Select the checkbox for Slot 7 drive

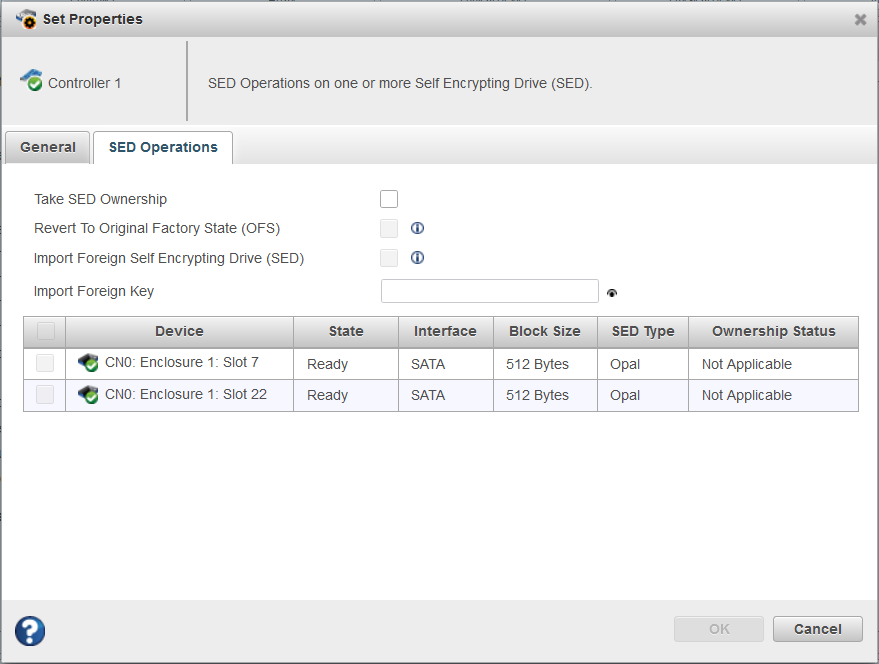(44, 363)
